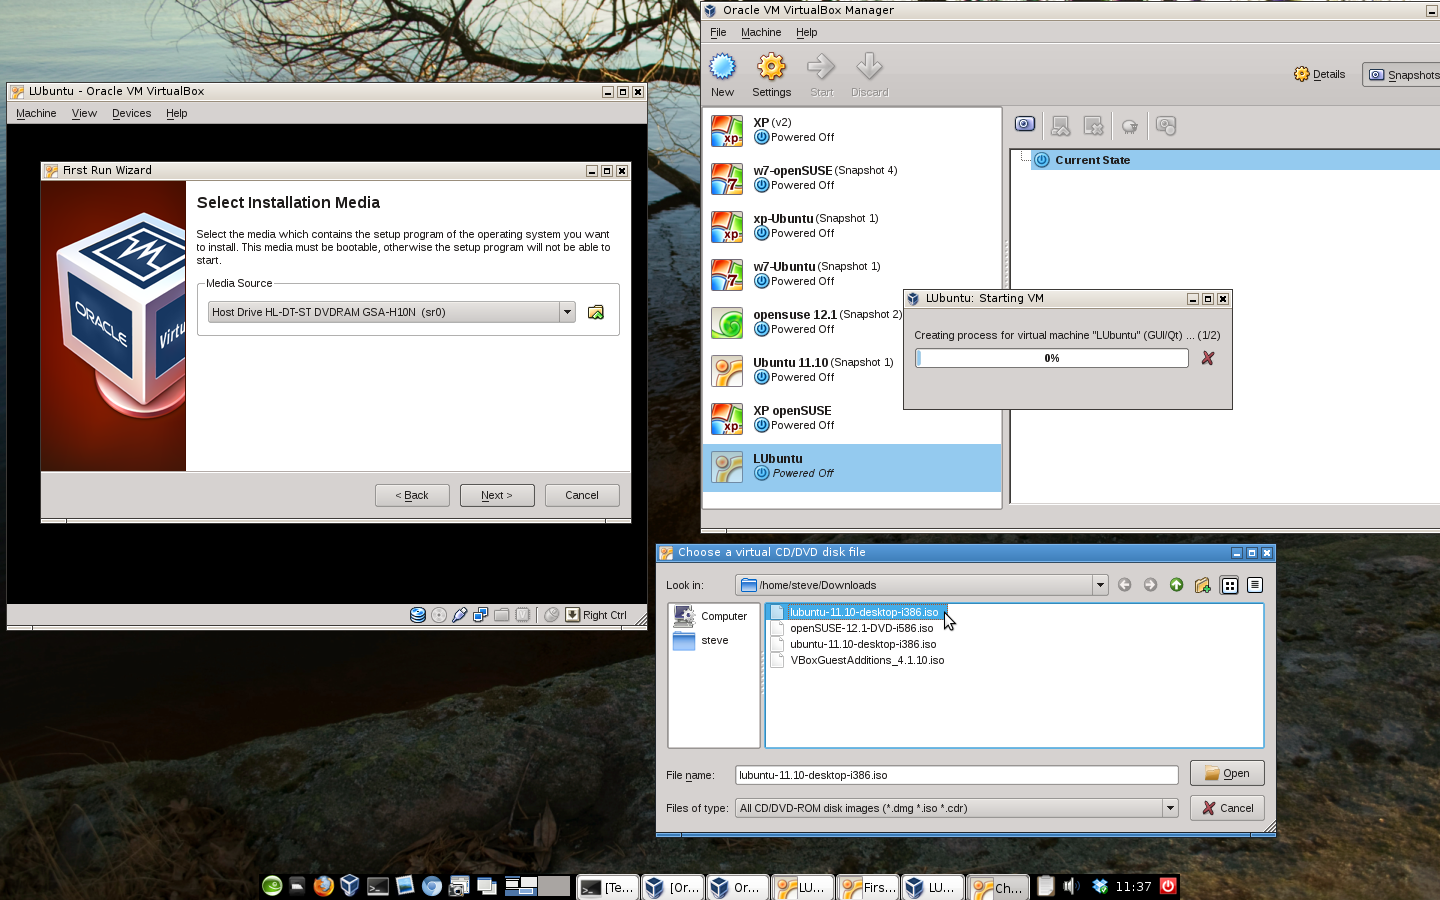Click the Show Snapshot Details icon

click(1166, 125)
